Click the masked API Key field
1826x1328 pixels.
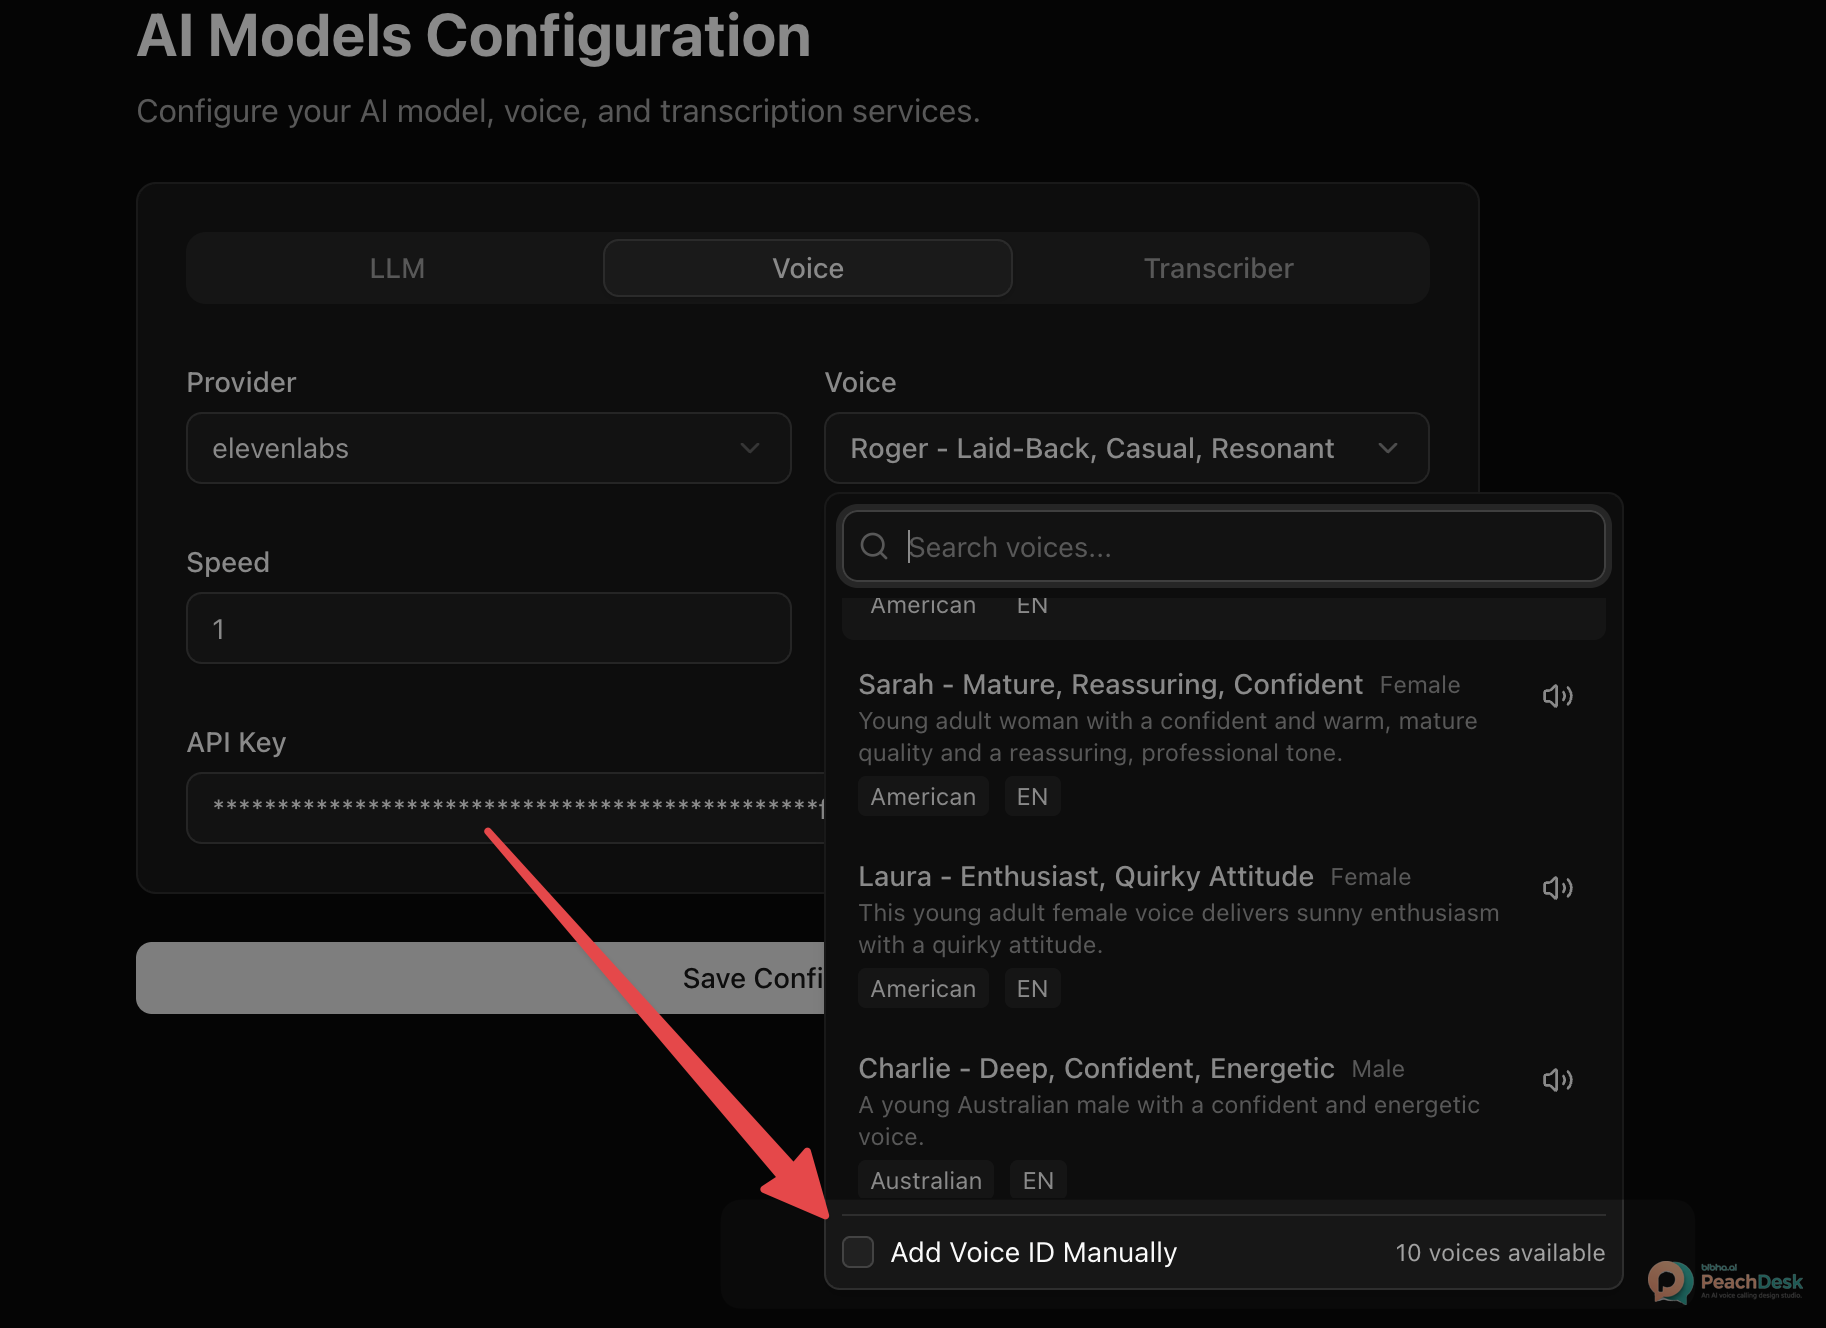(506, 808)
